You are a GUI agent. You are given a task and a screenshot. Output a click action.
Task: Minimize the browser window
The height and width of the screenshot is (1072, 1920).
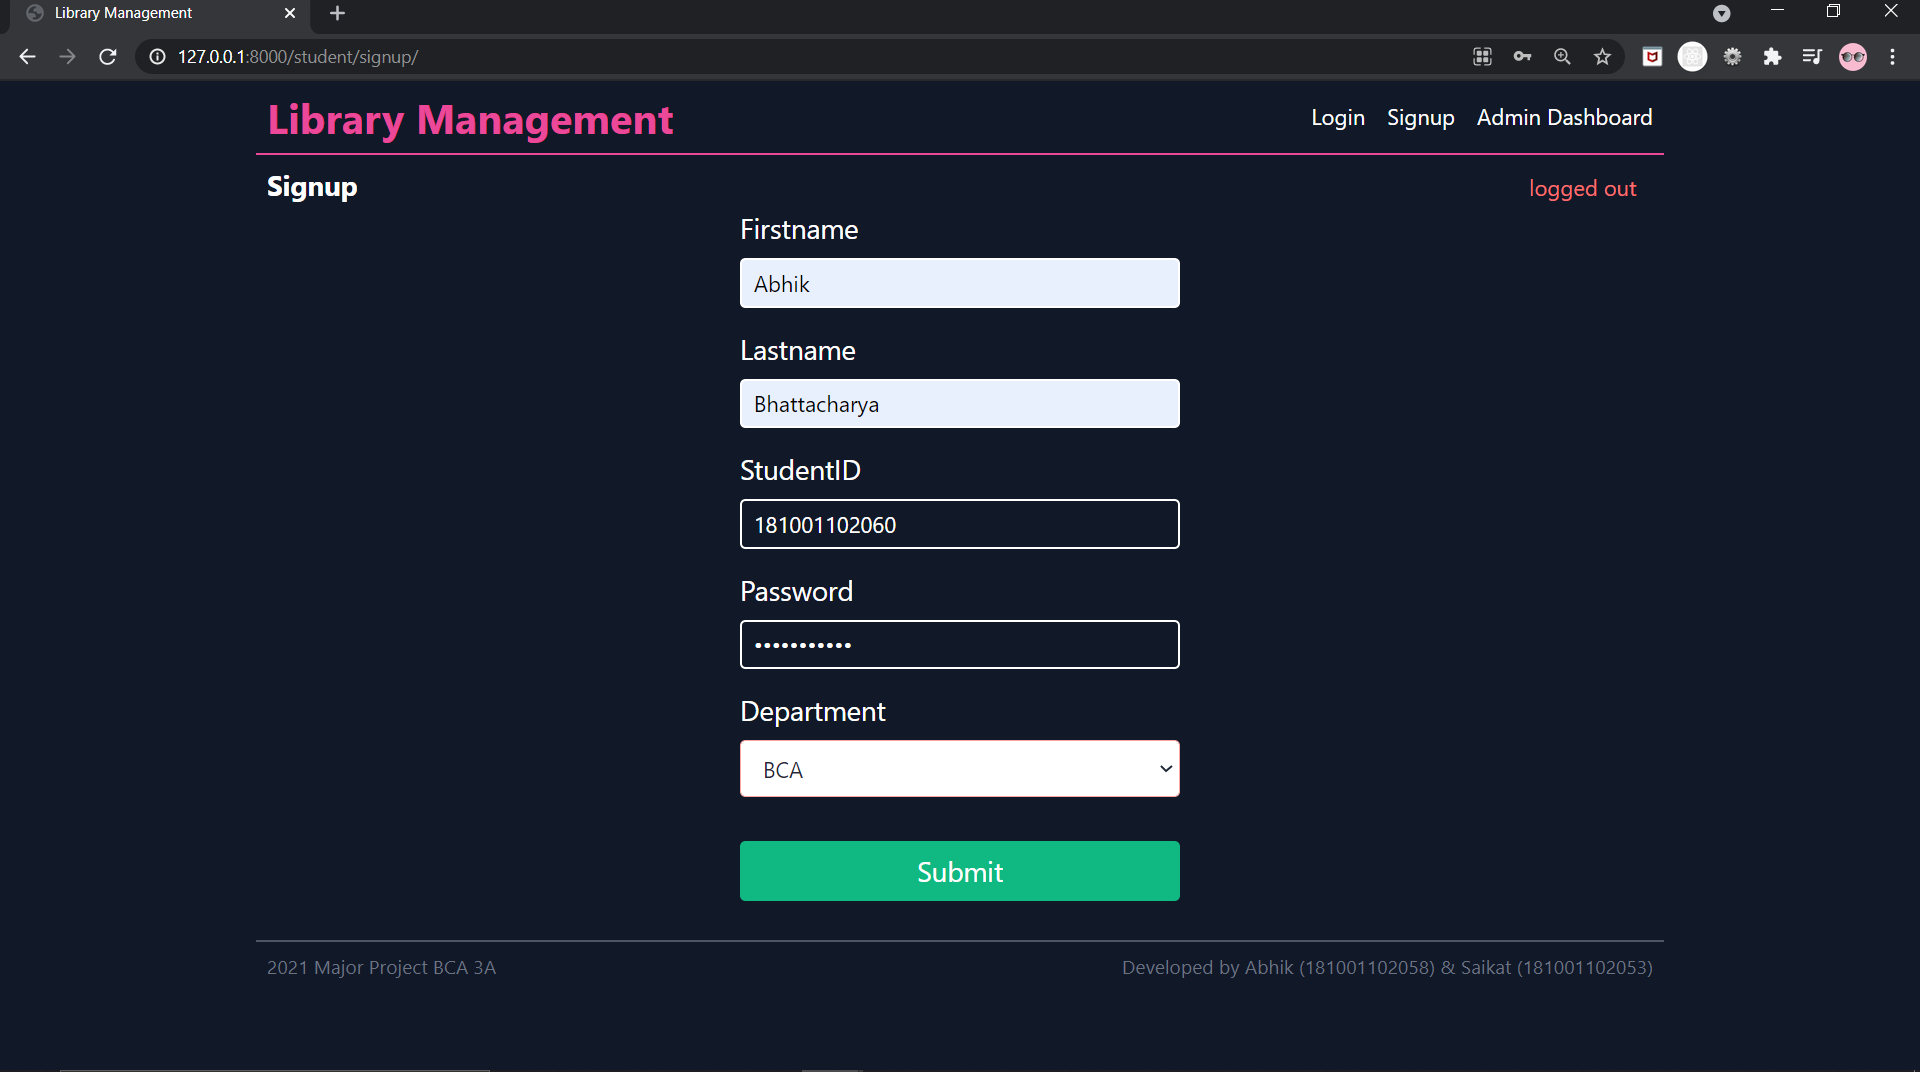tap(1777, 11)
